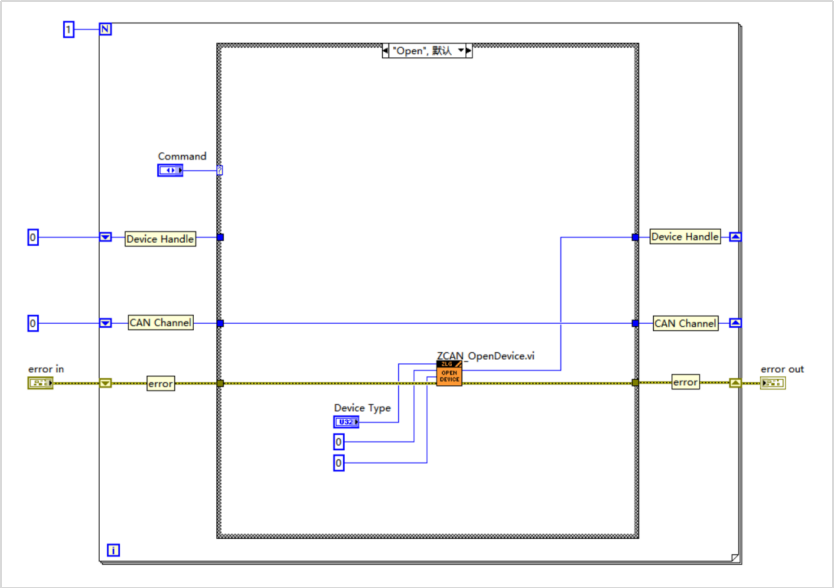Select the Device Handle input tunnel on case
The width and height of the screenshot is (834, 588).
220,237
